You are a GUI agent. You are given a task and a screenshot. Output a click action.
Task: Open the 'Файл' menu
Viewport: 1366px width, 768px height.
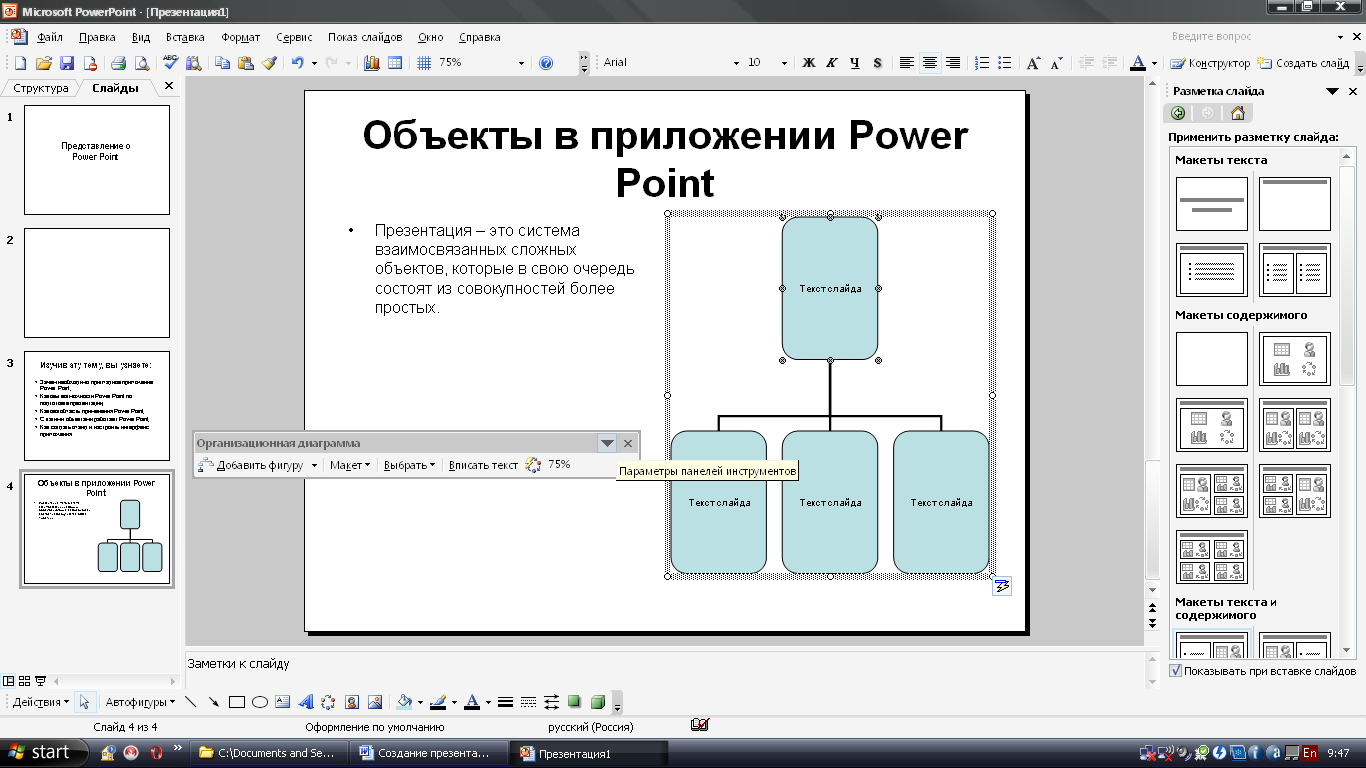(x=50, y=37)
